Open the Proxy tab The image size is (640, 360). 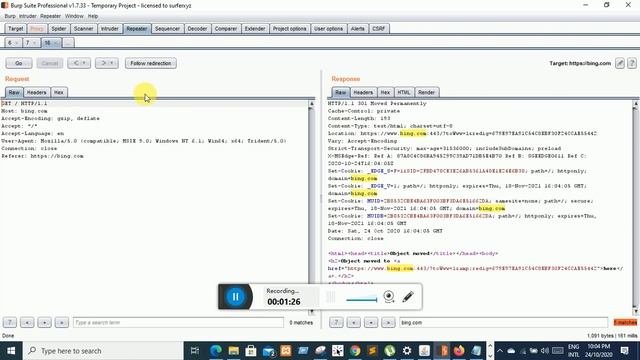[37, 29]
